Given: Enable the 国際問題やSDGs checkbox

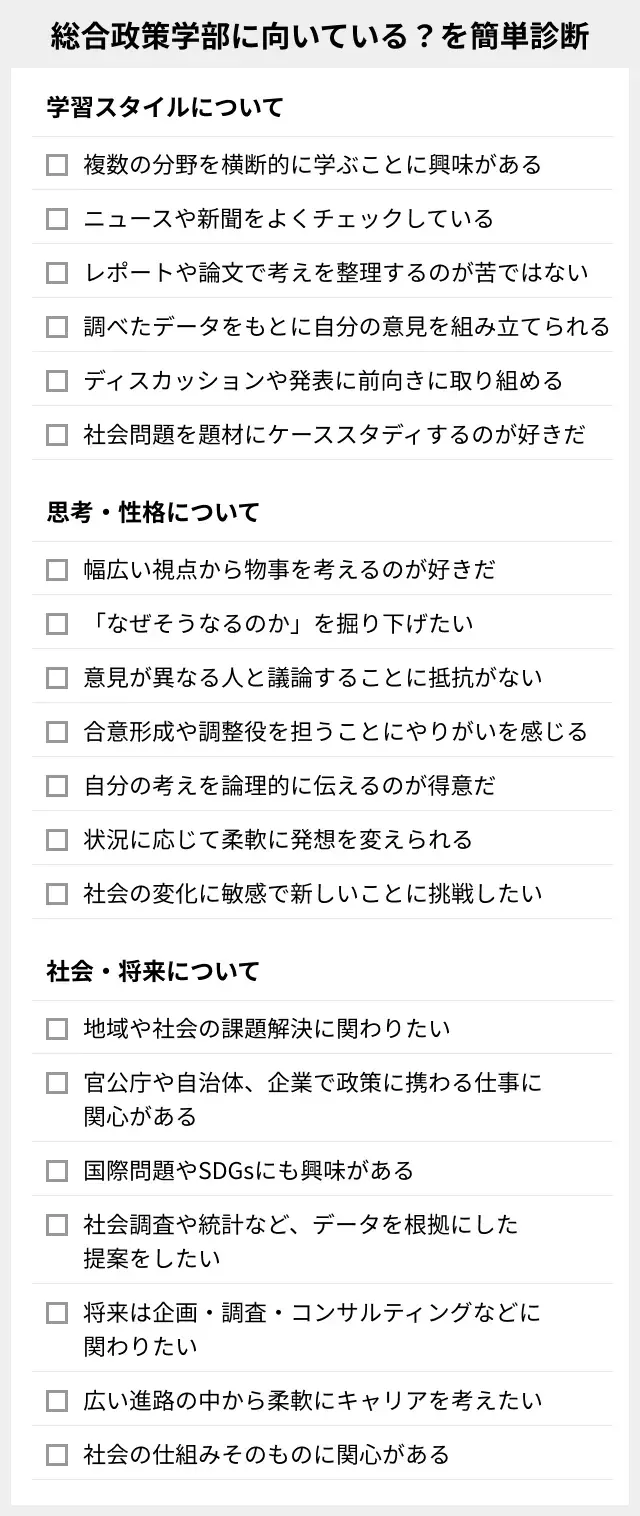Looking at the screenshot, I should coord(57,1170).
